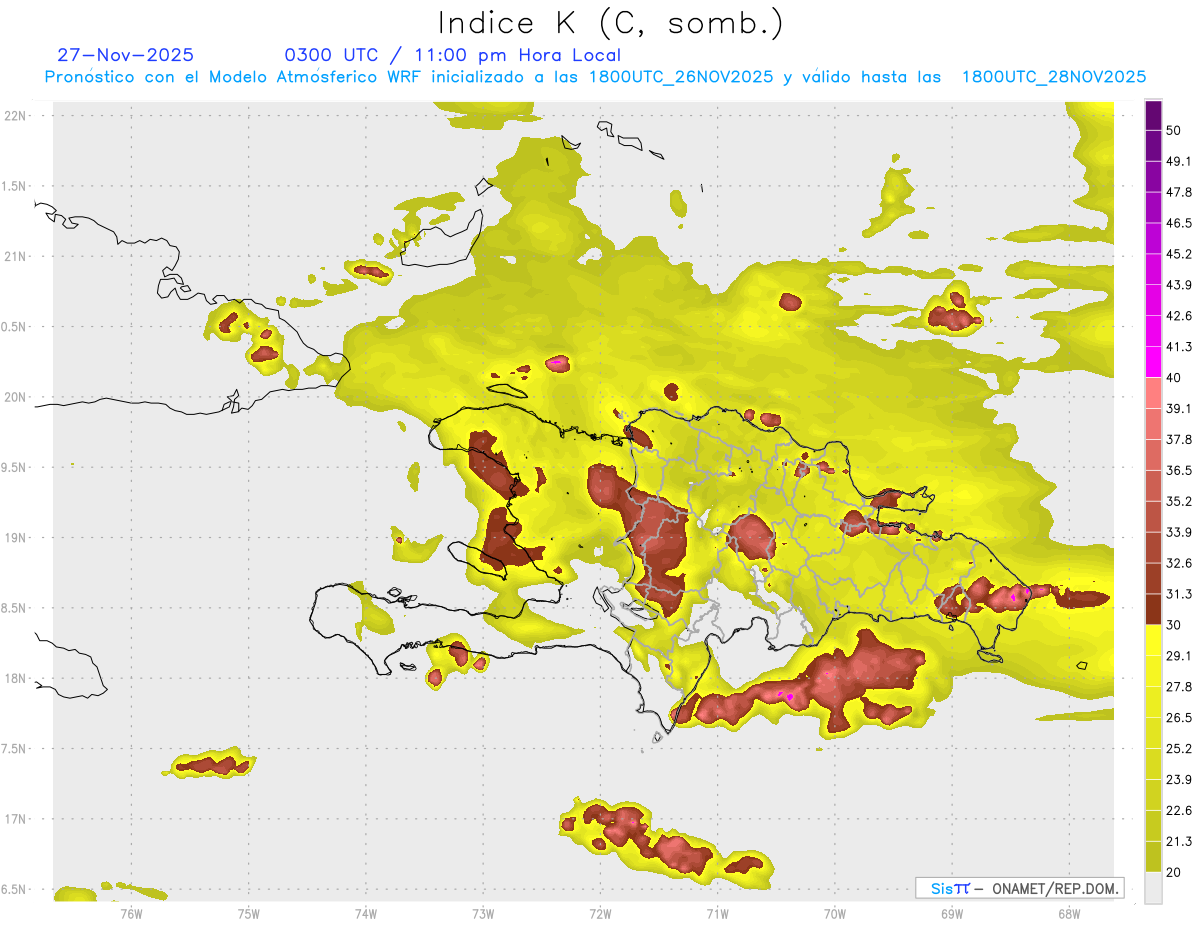Click the "19N" latitude axis label

pyautogui.click(x=14, y=538)
